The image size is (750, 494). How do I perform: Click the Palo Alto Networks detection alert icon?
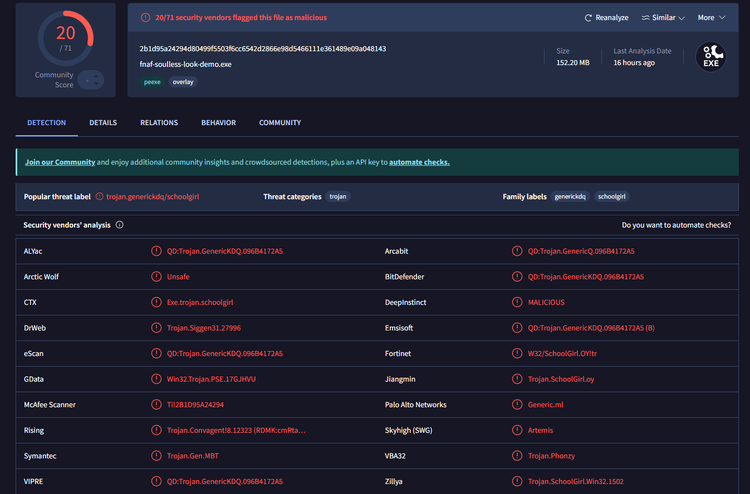pos(517,405)
